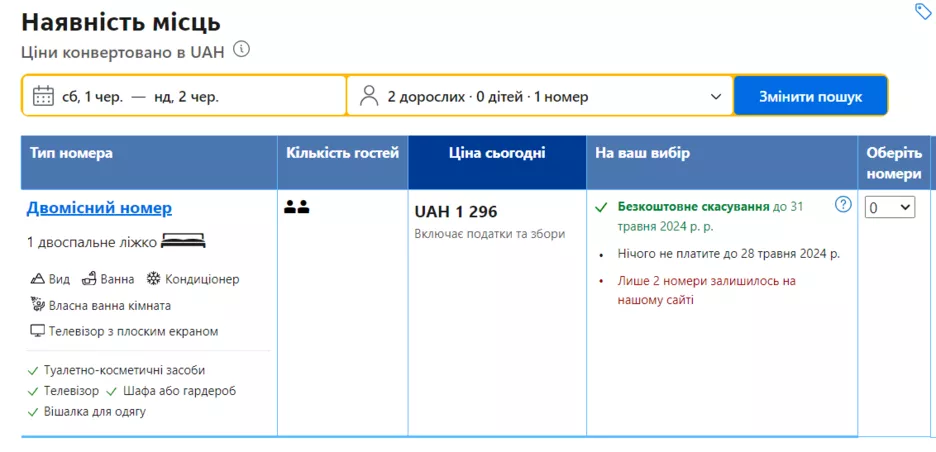Click the double bed icon
Screen dimensions: 936x452
(183, 241)
